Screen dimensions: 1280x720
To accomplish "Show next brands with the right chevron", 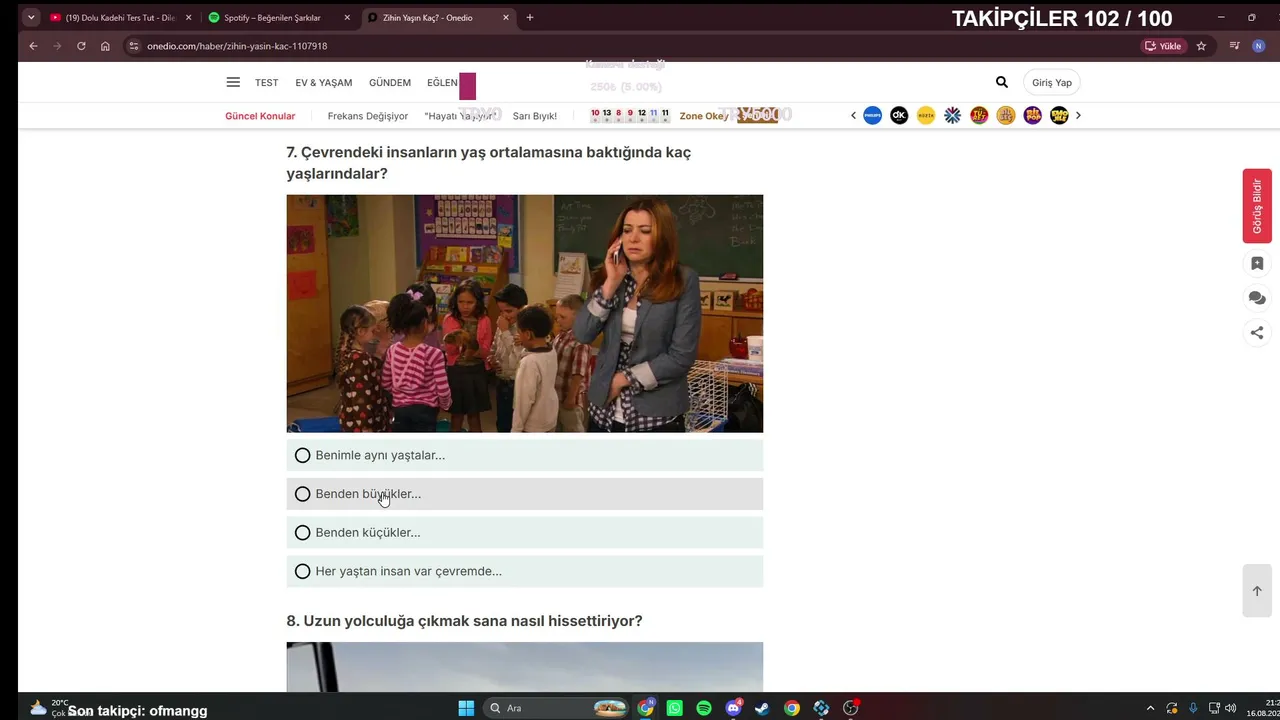I will (x=1078, y=115).
